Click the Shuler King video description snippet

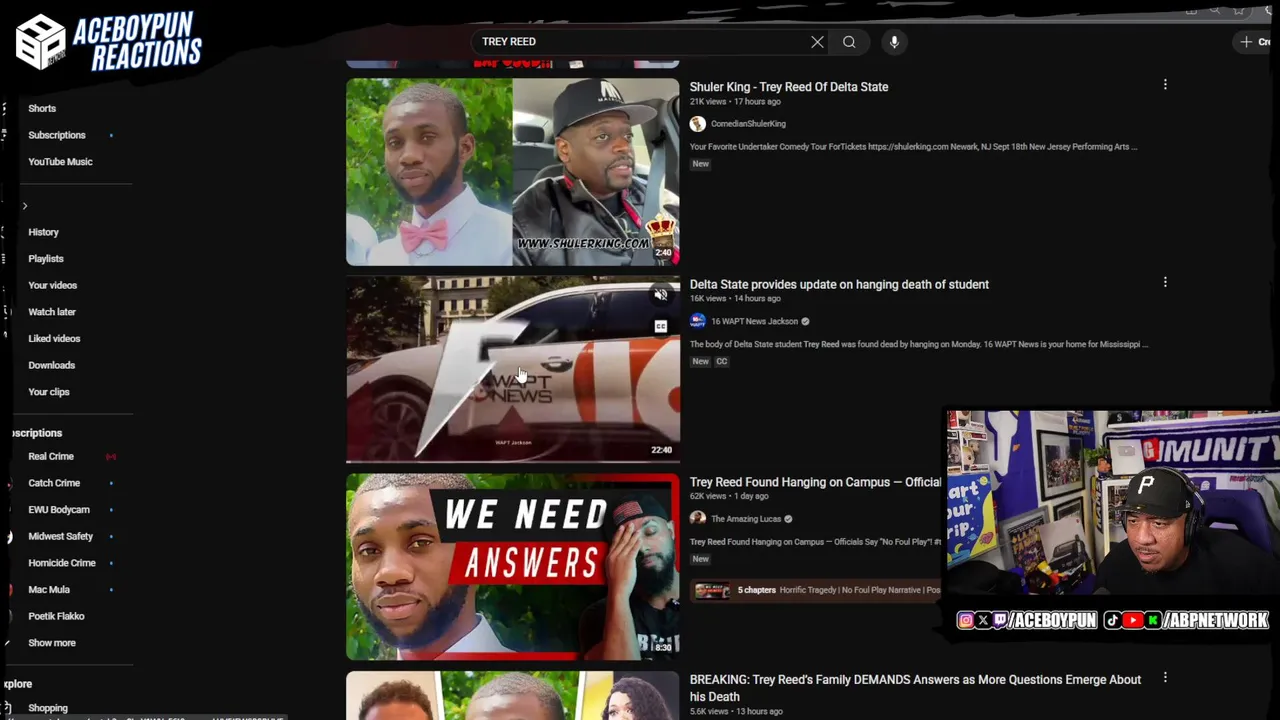913,147
